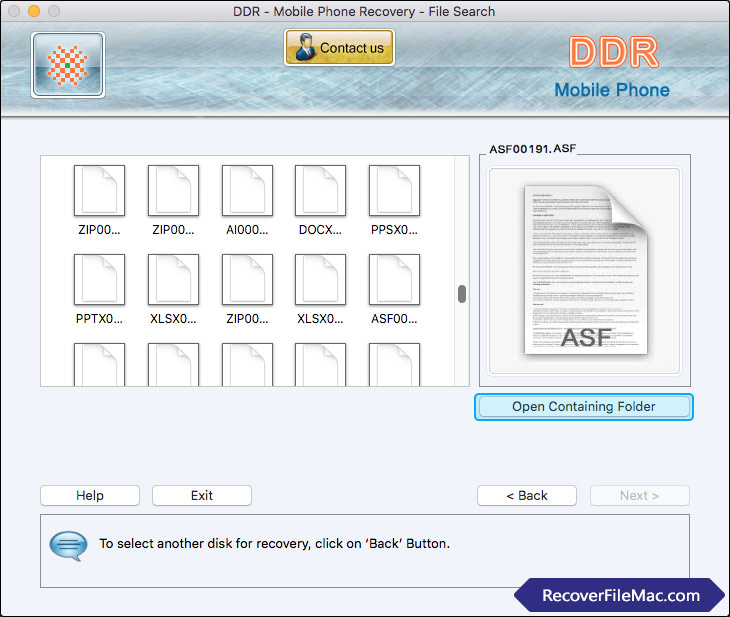The width and height of the screenshot is (730, 617).
Task: Click the speech bubble hint icon
Action: tap(68, 545)
